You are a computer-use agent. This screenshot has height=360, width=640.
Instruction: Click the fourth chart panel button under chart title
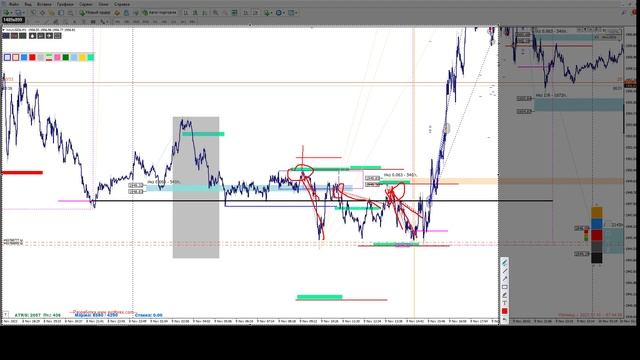(33, 36)
